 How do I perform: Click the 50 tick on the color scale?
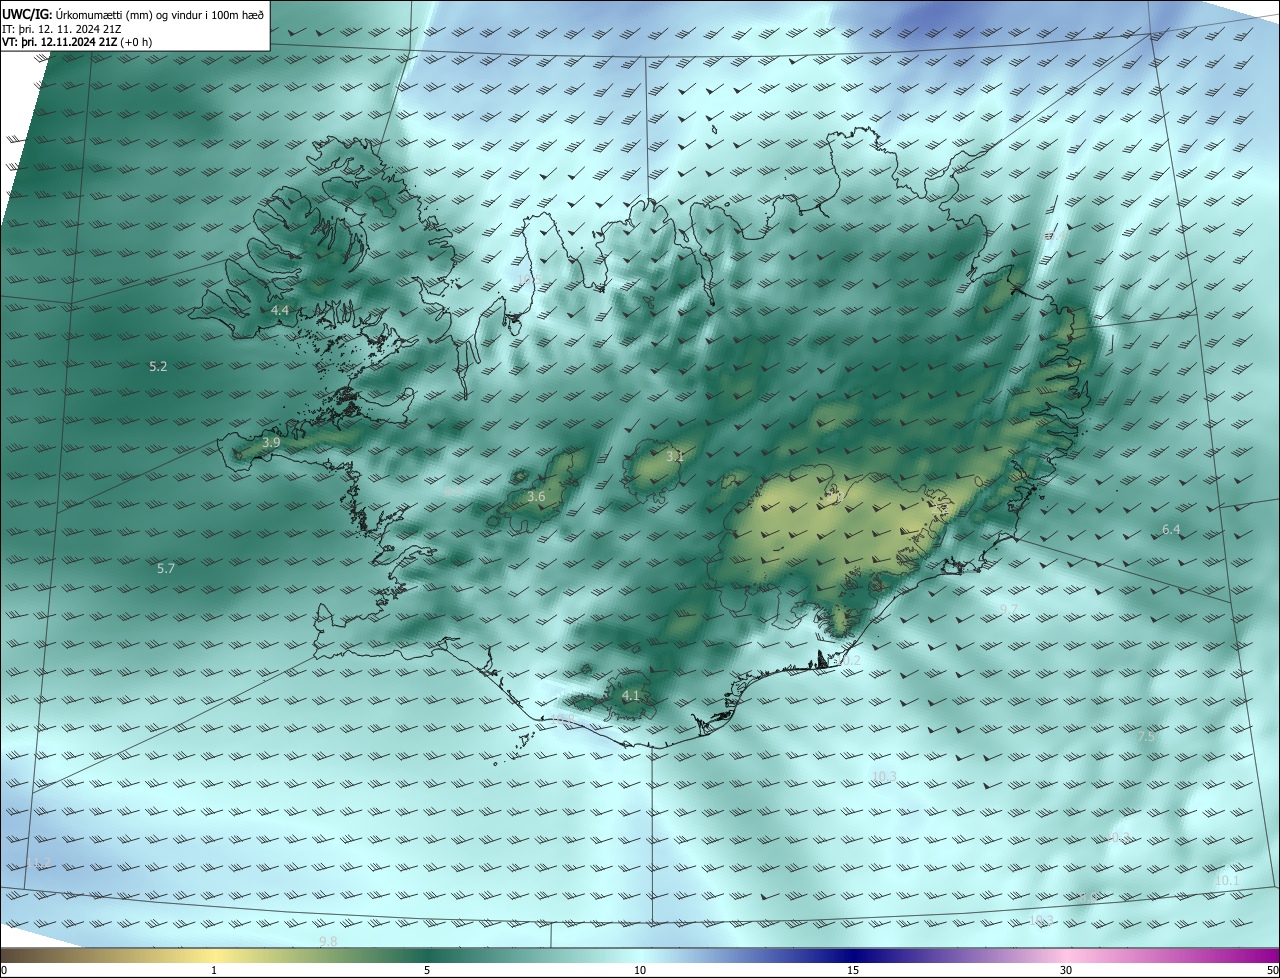1272,970
